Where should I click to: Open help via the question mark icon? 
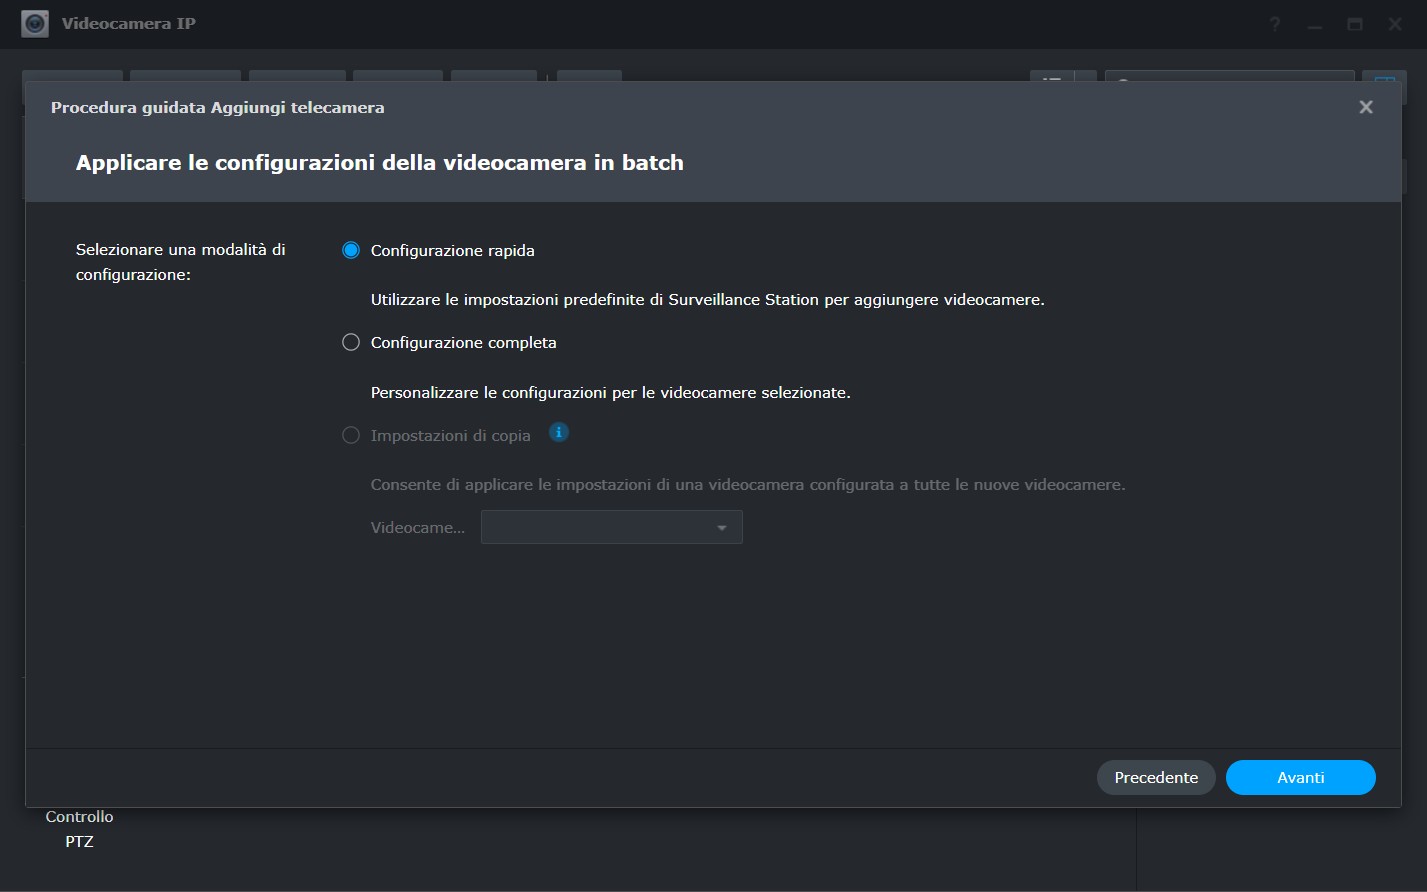pos(1275,25)
